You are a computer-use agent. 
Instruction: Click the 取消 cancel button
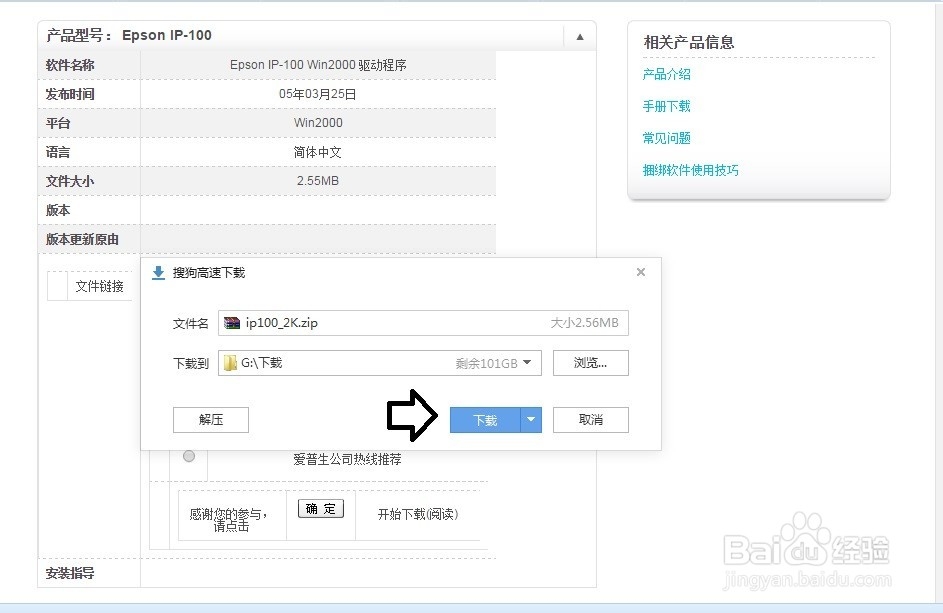tap(591, 419)
